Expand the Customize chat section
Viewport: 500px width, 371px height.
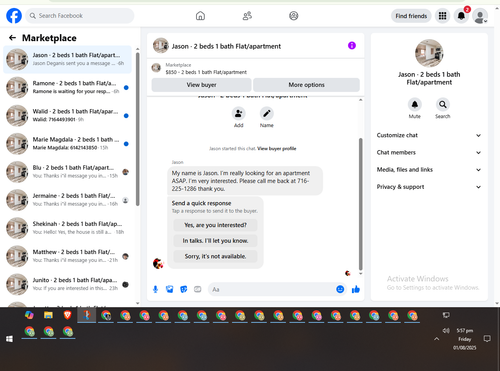(x=429, y=135)
